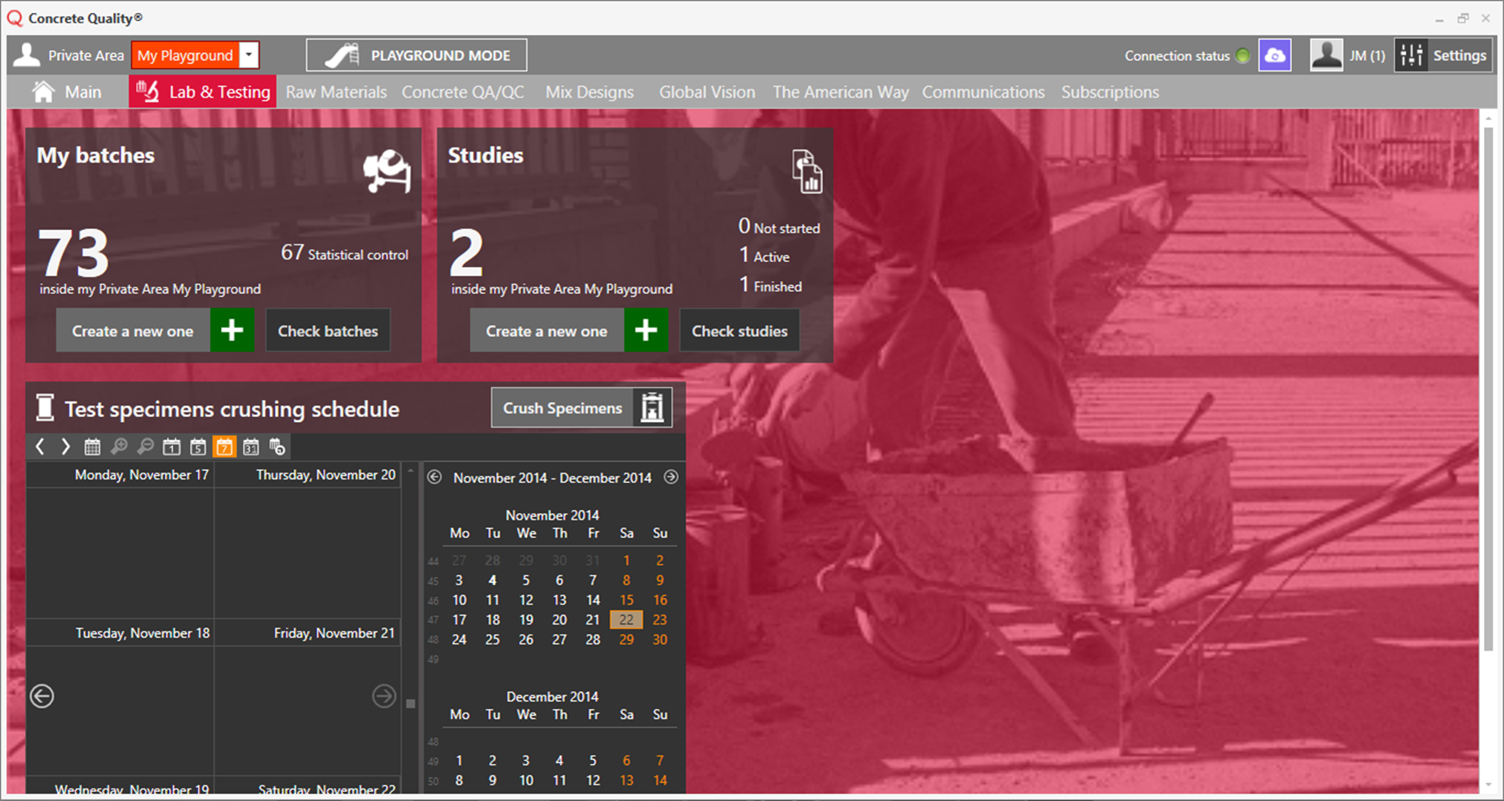Click the Private Area user silhouette icon
Viewport: 1504px width, 801px height.
coord(27,56)
